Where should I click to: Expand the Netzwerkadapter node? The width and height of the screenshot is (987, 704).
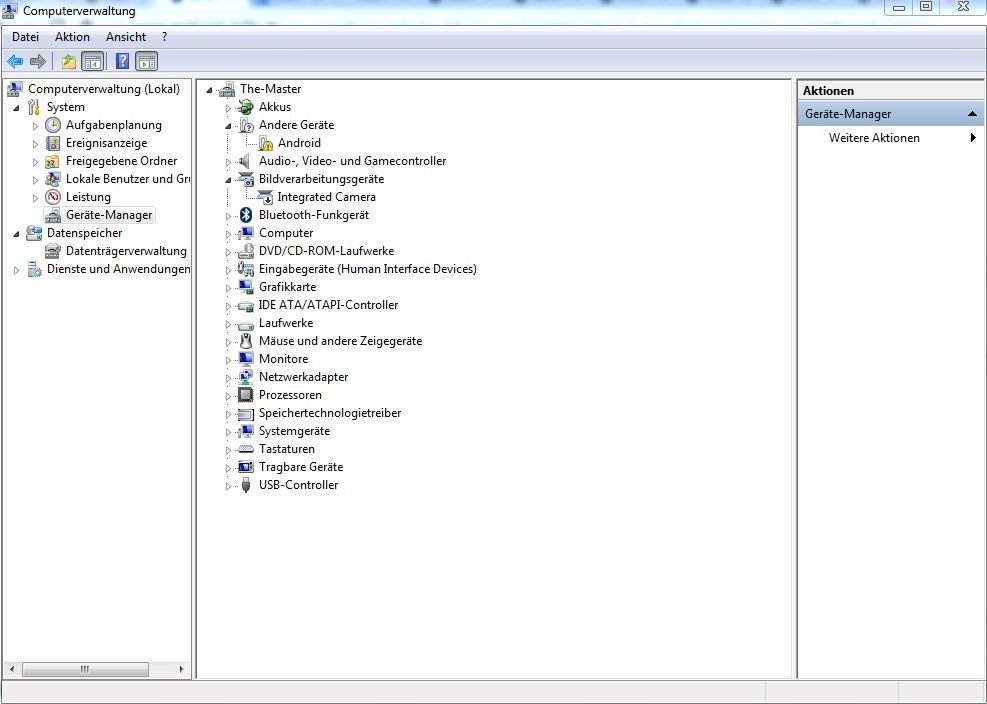point(228,378)
